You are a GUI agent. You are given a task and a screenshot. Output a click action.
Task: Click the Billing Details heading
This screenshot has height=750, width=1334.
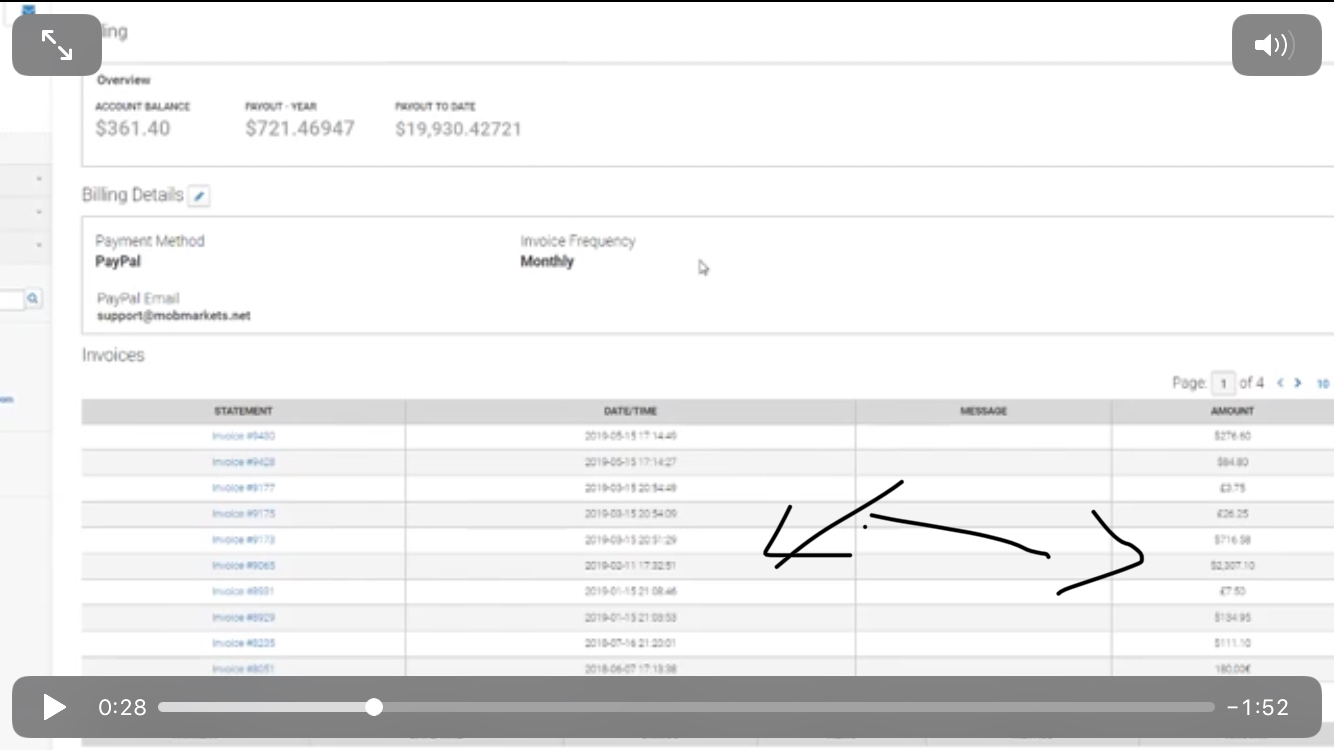pyautogui.click(x=133, y=195)
